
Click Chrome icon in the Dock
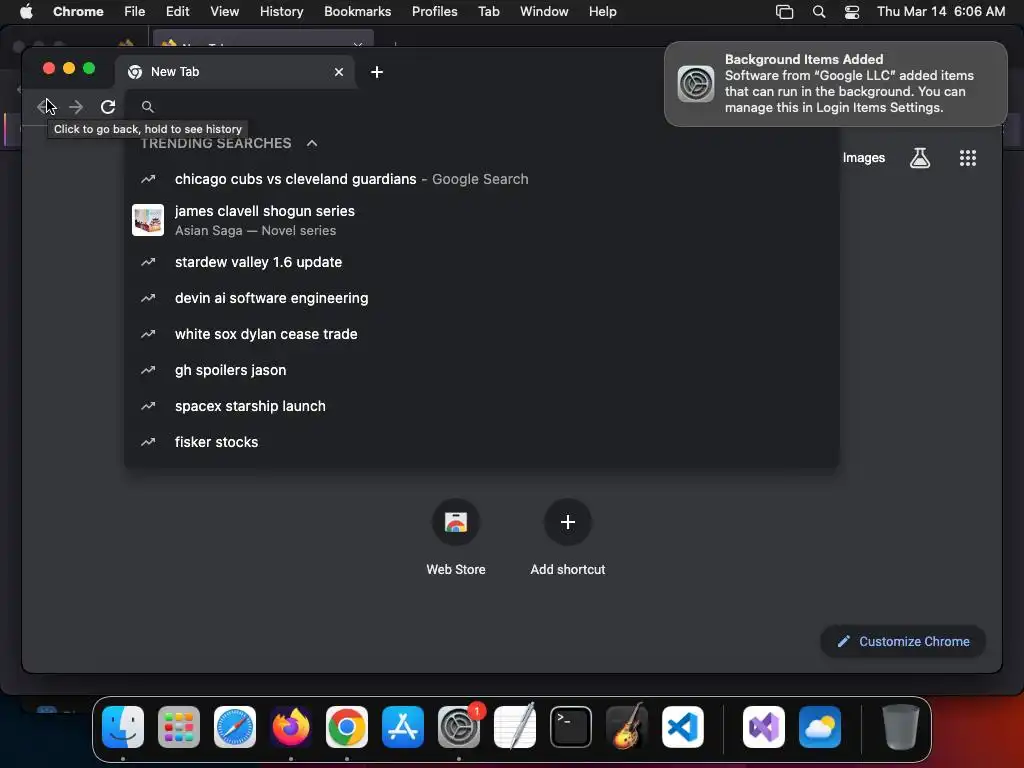[347, 726]
